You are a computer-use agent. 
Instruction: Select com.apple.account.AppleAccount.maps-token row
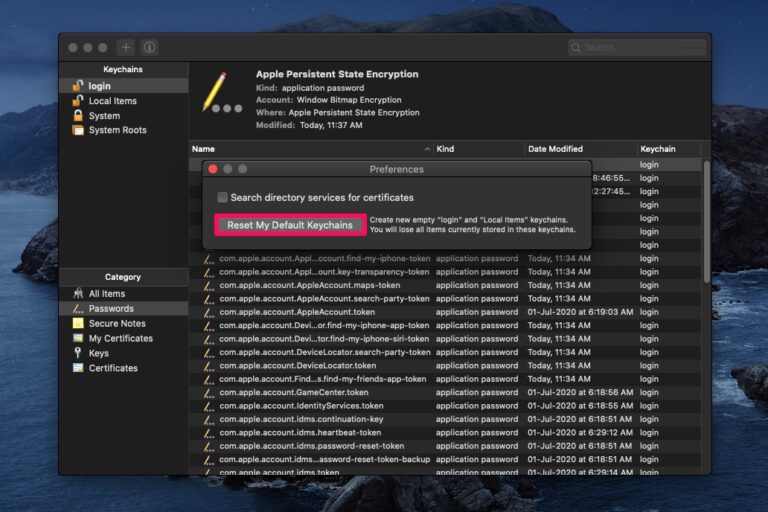445,285
